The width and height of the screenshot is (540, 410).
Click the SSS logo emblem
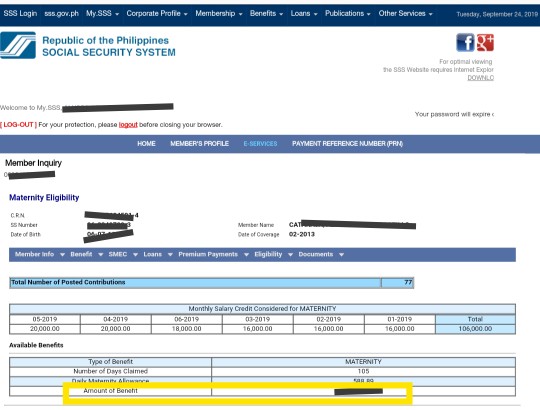click(x=18, y=45)
